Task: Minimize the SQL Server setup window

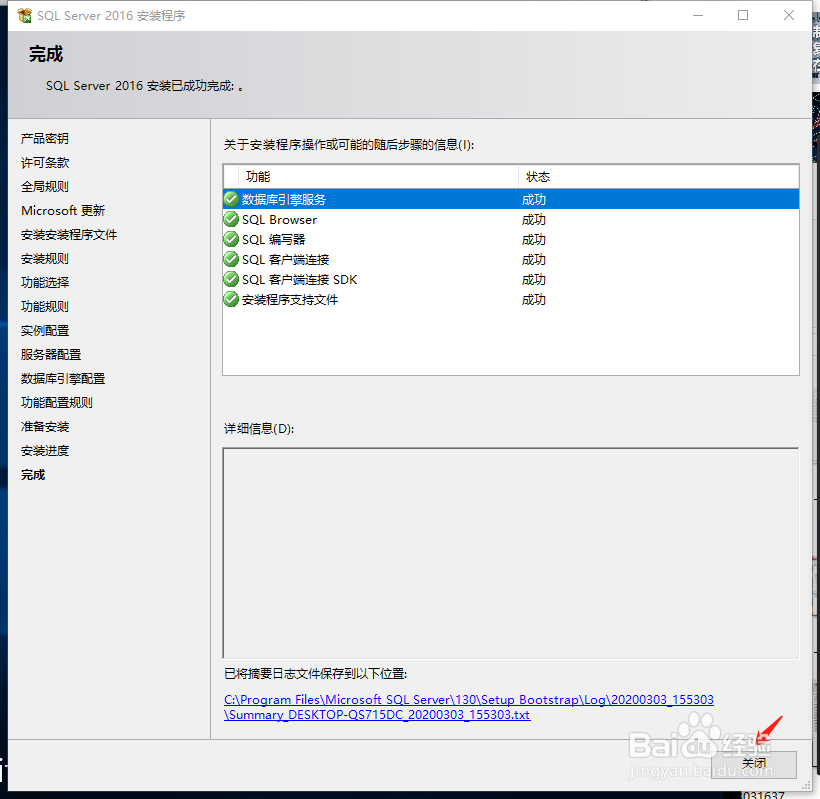Action: [x=698, y=16]
